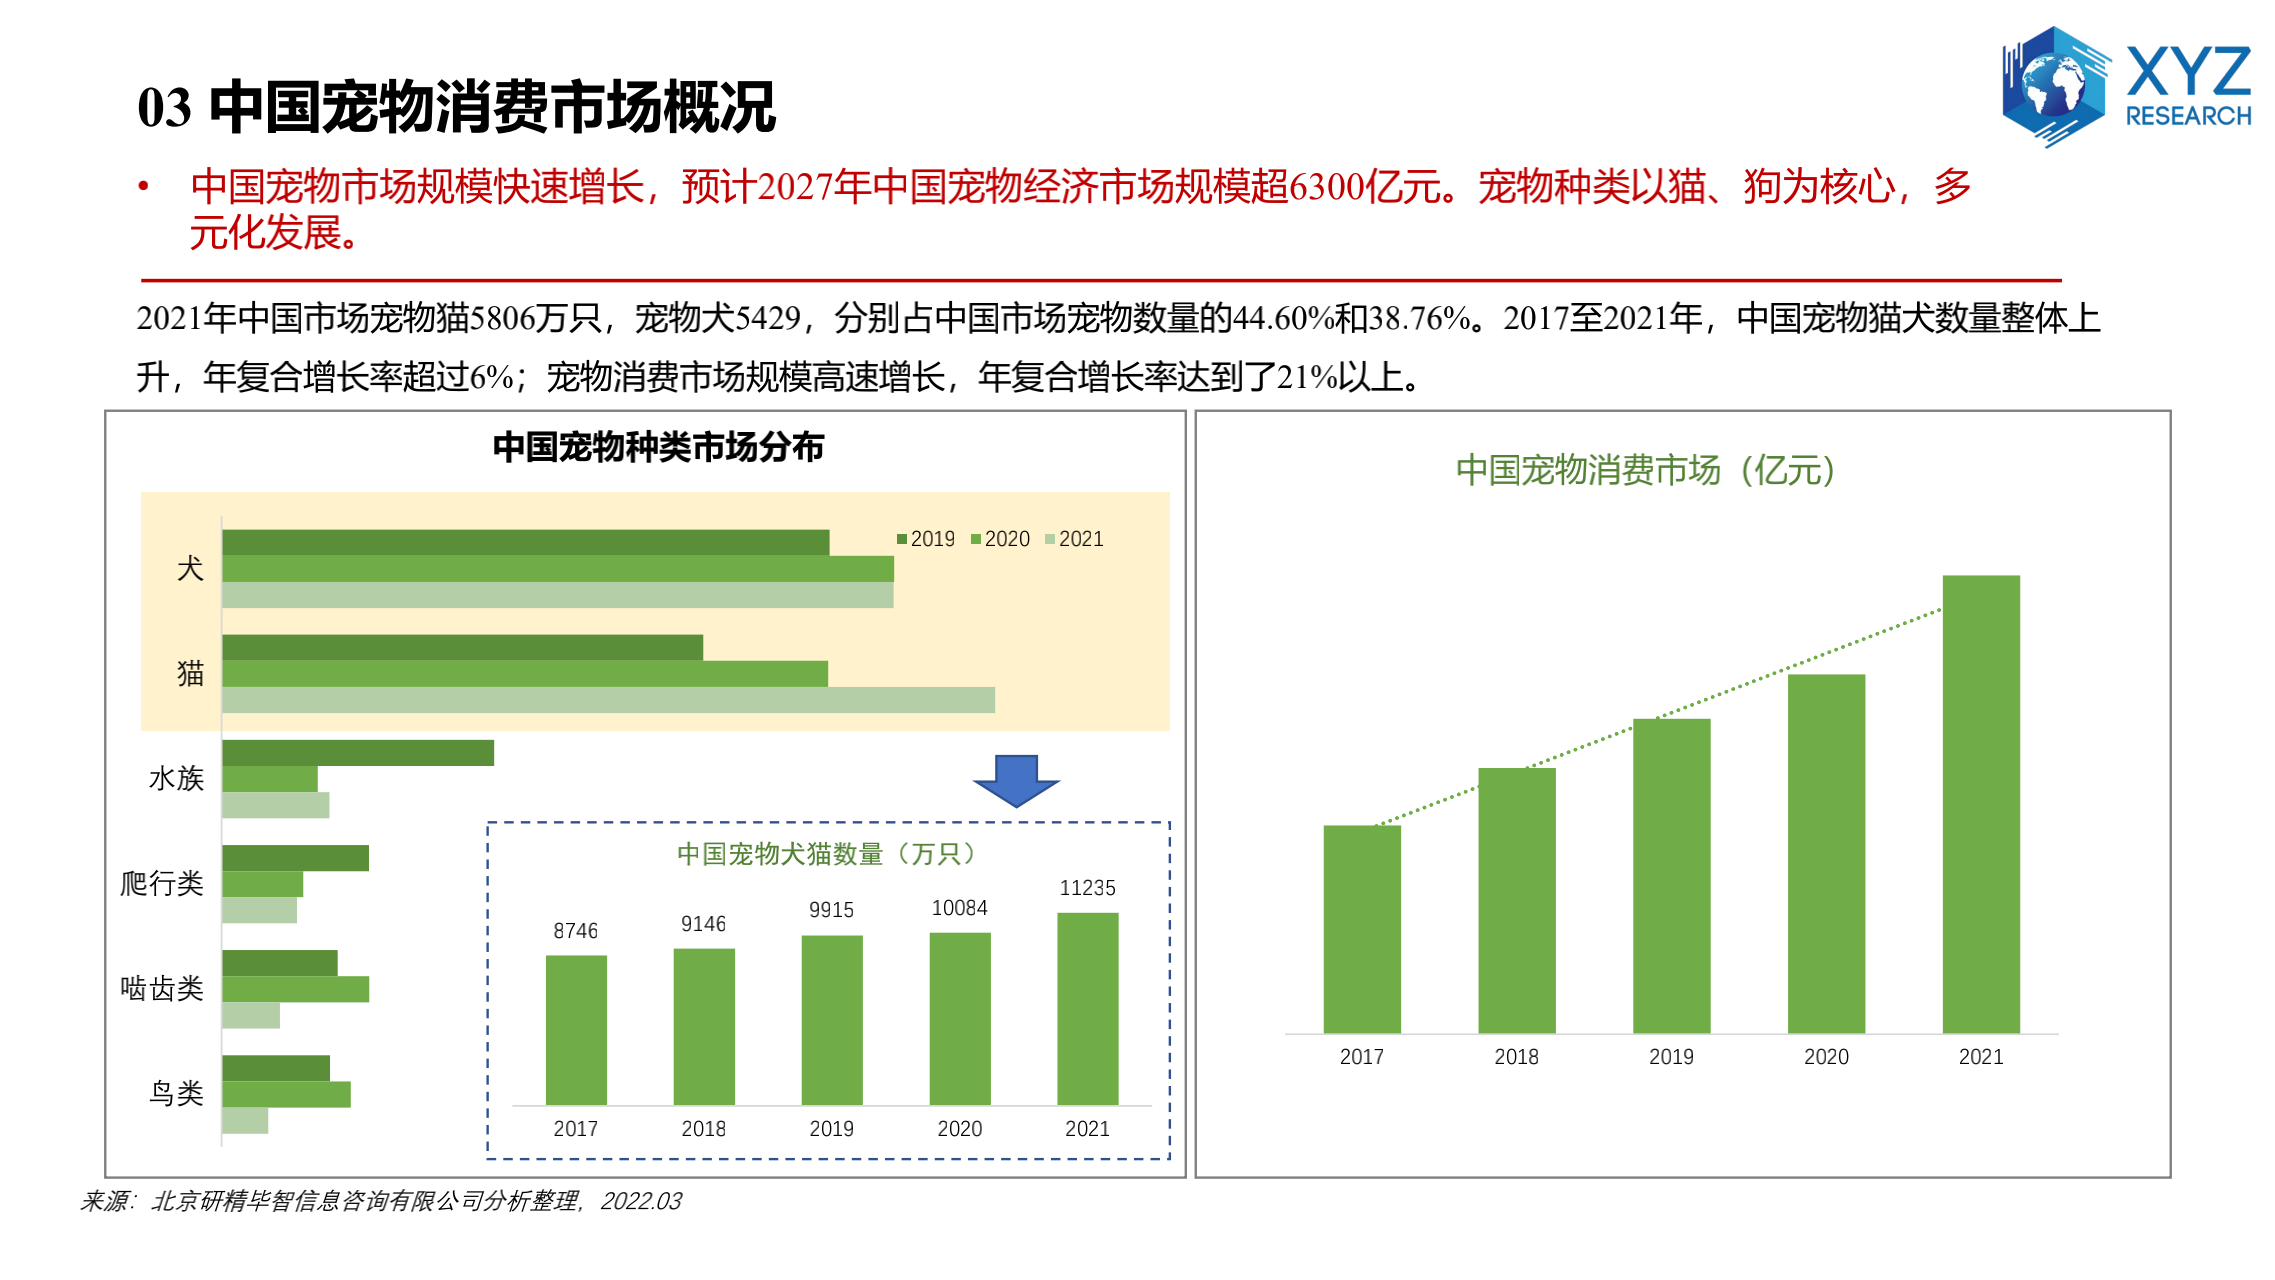Select the 猫 category axis label
Viewport: 2275px width, 1280px height.
click(190, 673)
